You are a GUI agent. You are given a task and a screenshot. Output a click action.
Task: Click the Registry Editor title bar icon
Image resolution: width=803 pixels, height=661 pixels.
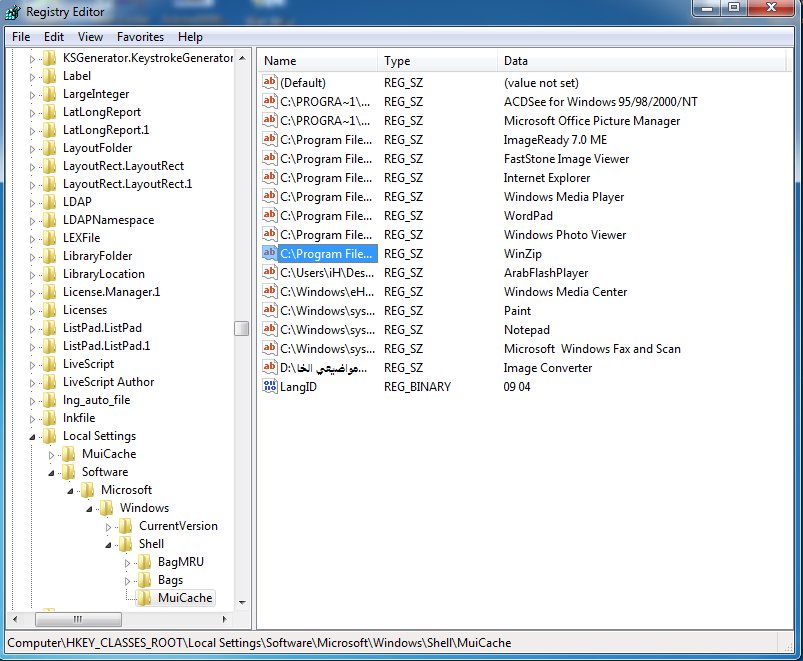click(x=12, y=12)
